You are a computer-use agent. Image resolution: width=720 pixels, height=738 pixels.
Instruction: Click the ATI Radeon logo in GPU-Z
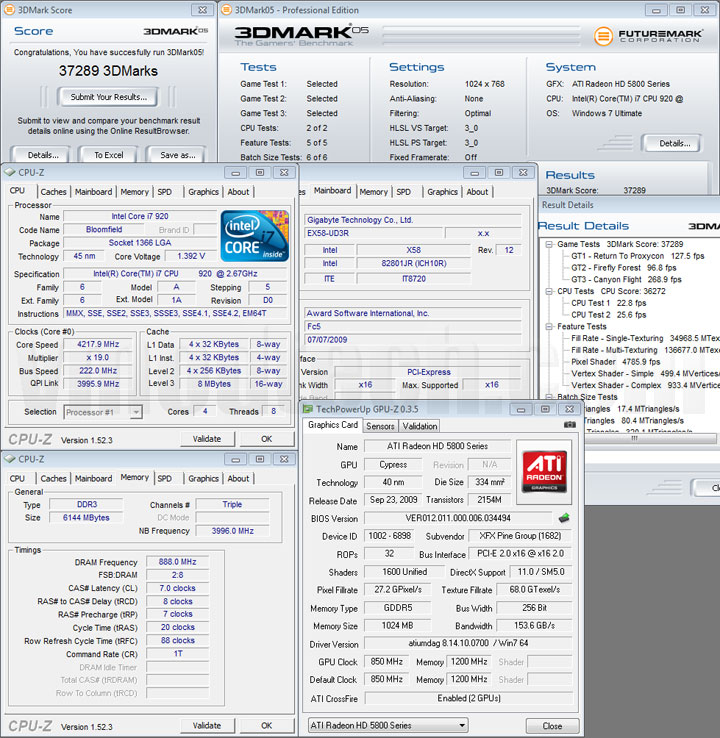[x=544, y=472]
